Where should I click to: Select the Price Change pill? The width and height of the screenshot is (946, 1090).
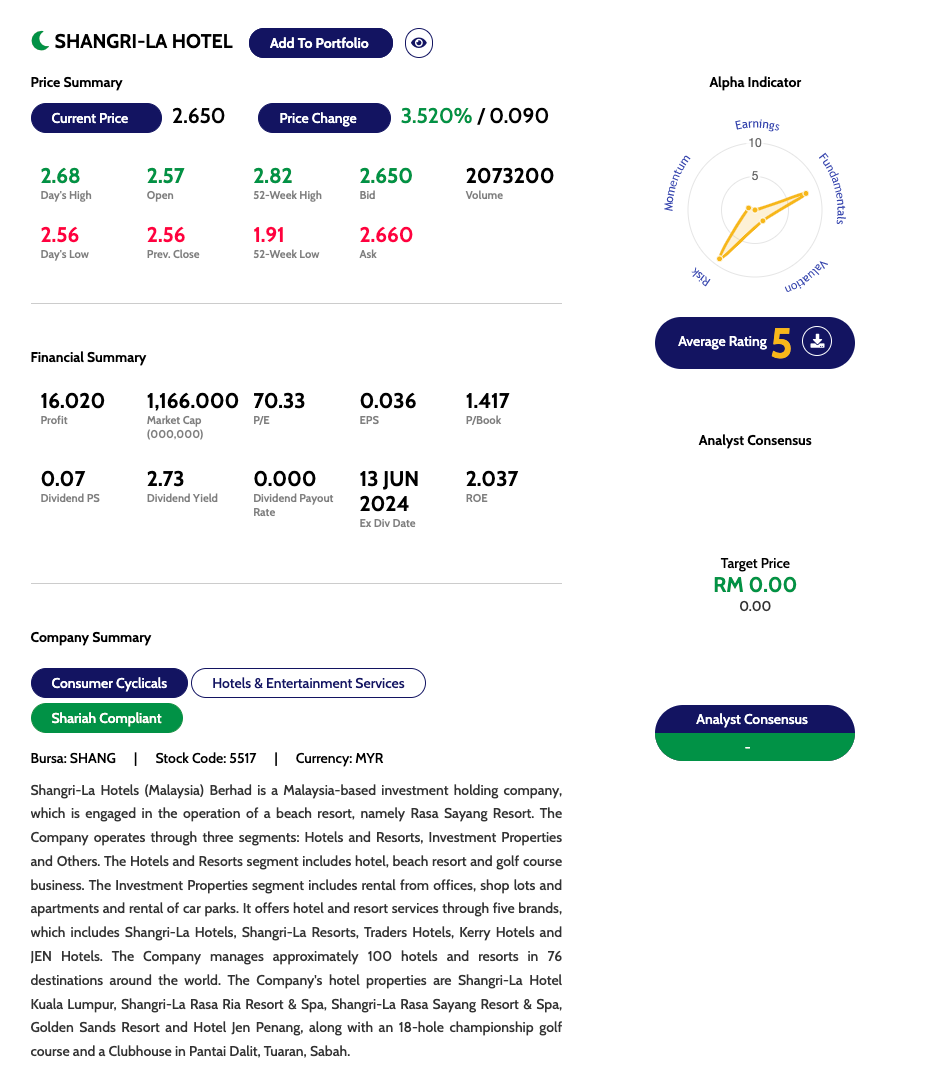tap(323, 118)
